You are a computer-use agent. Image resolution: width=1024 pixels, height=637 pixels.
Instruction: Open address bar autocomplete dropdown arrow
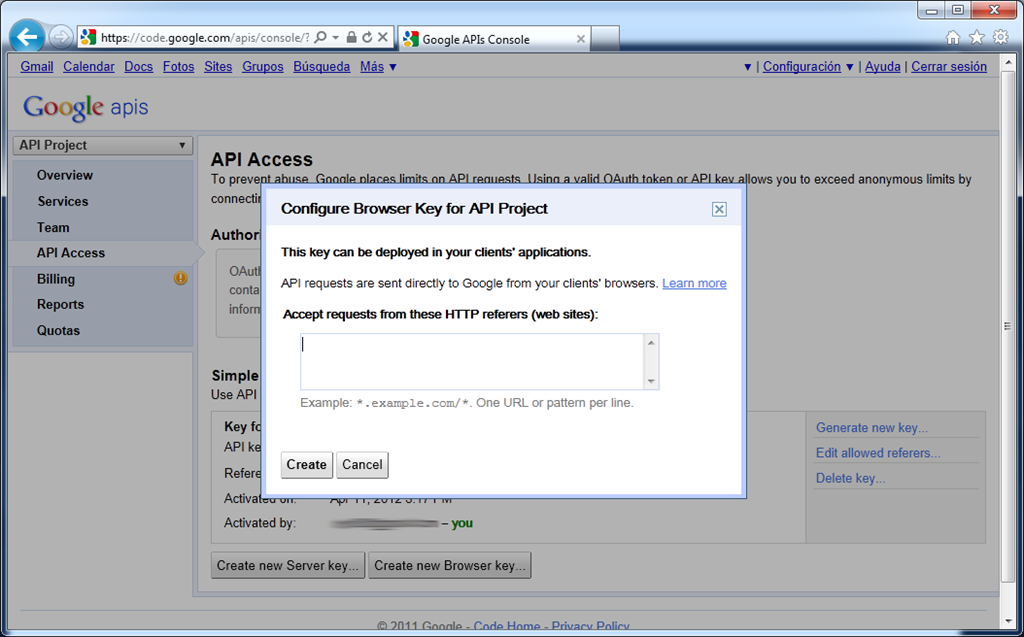[336, 37]
